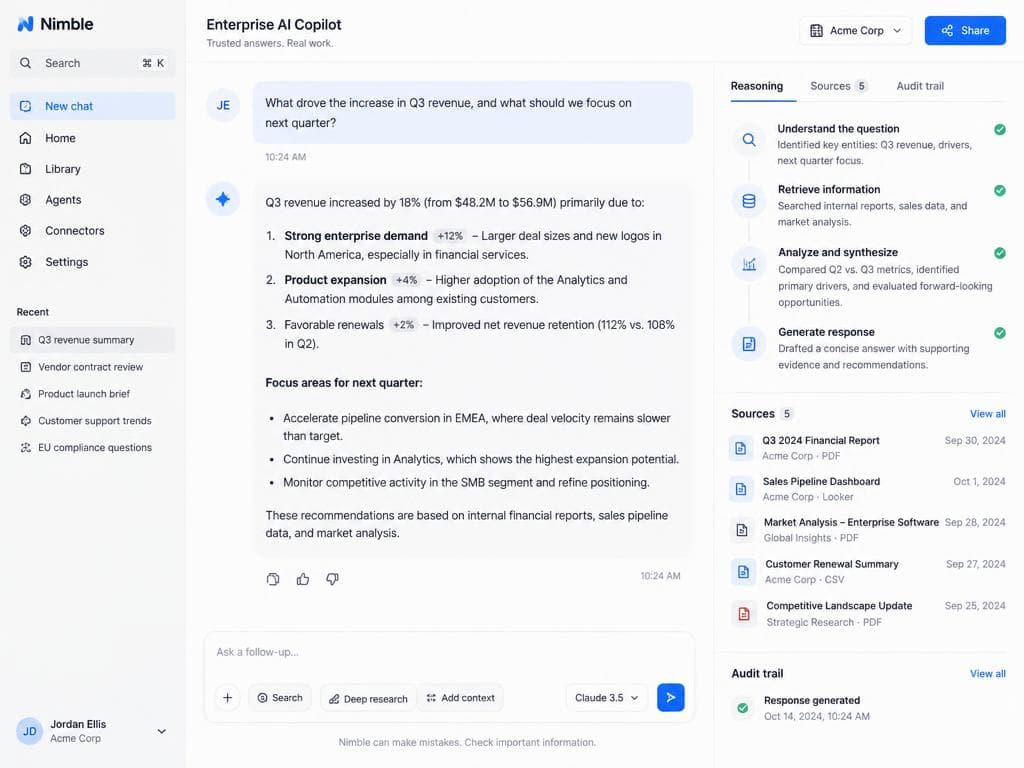The height and width of the screenshot is (768, 1024).
Task: Enable Deep research mode
Action: tap(368, 698)
